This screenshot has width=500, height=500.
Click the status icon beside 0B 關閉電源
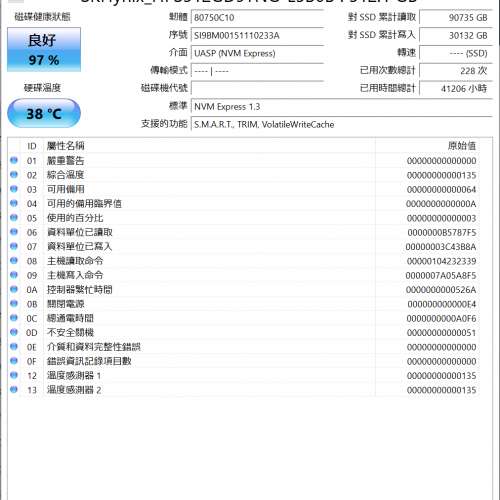pos(14,304)
